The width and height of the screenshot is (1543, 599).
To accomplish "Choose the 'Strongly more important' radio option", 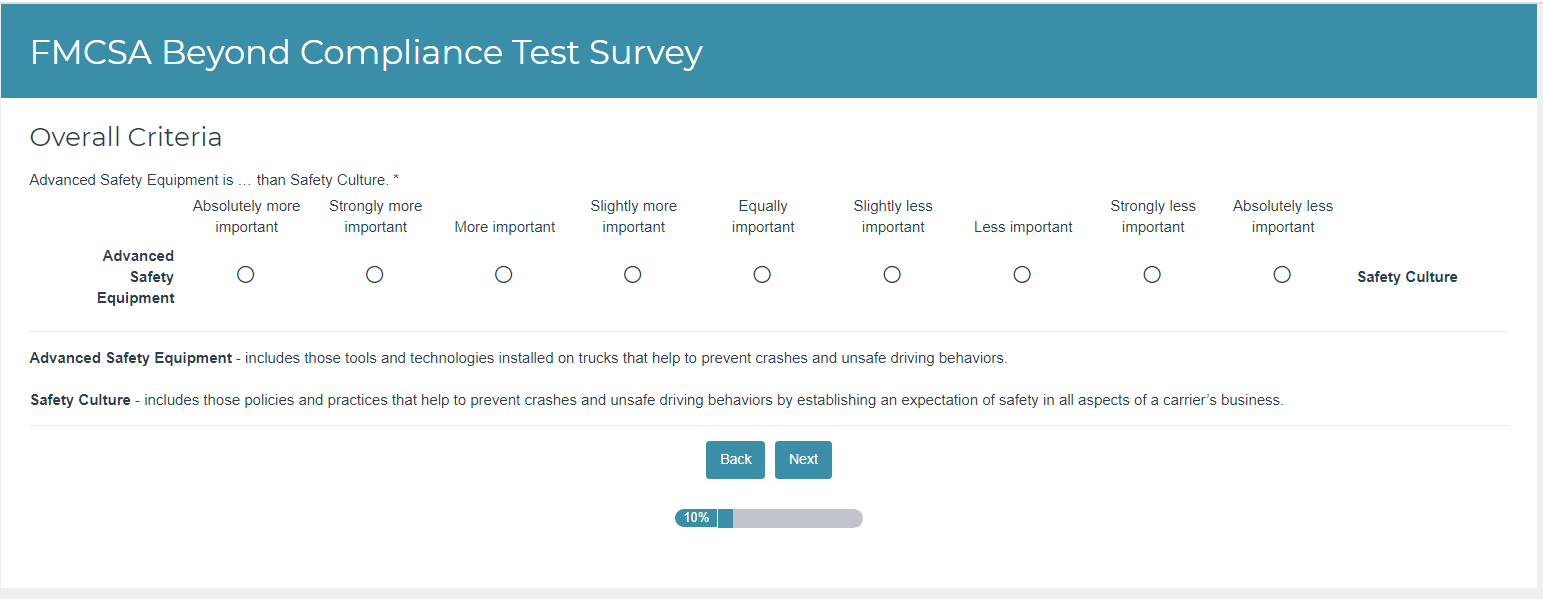I will 375,275.
